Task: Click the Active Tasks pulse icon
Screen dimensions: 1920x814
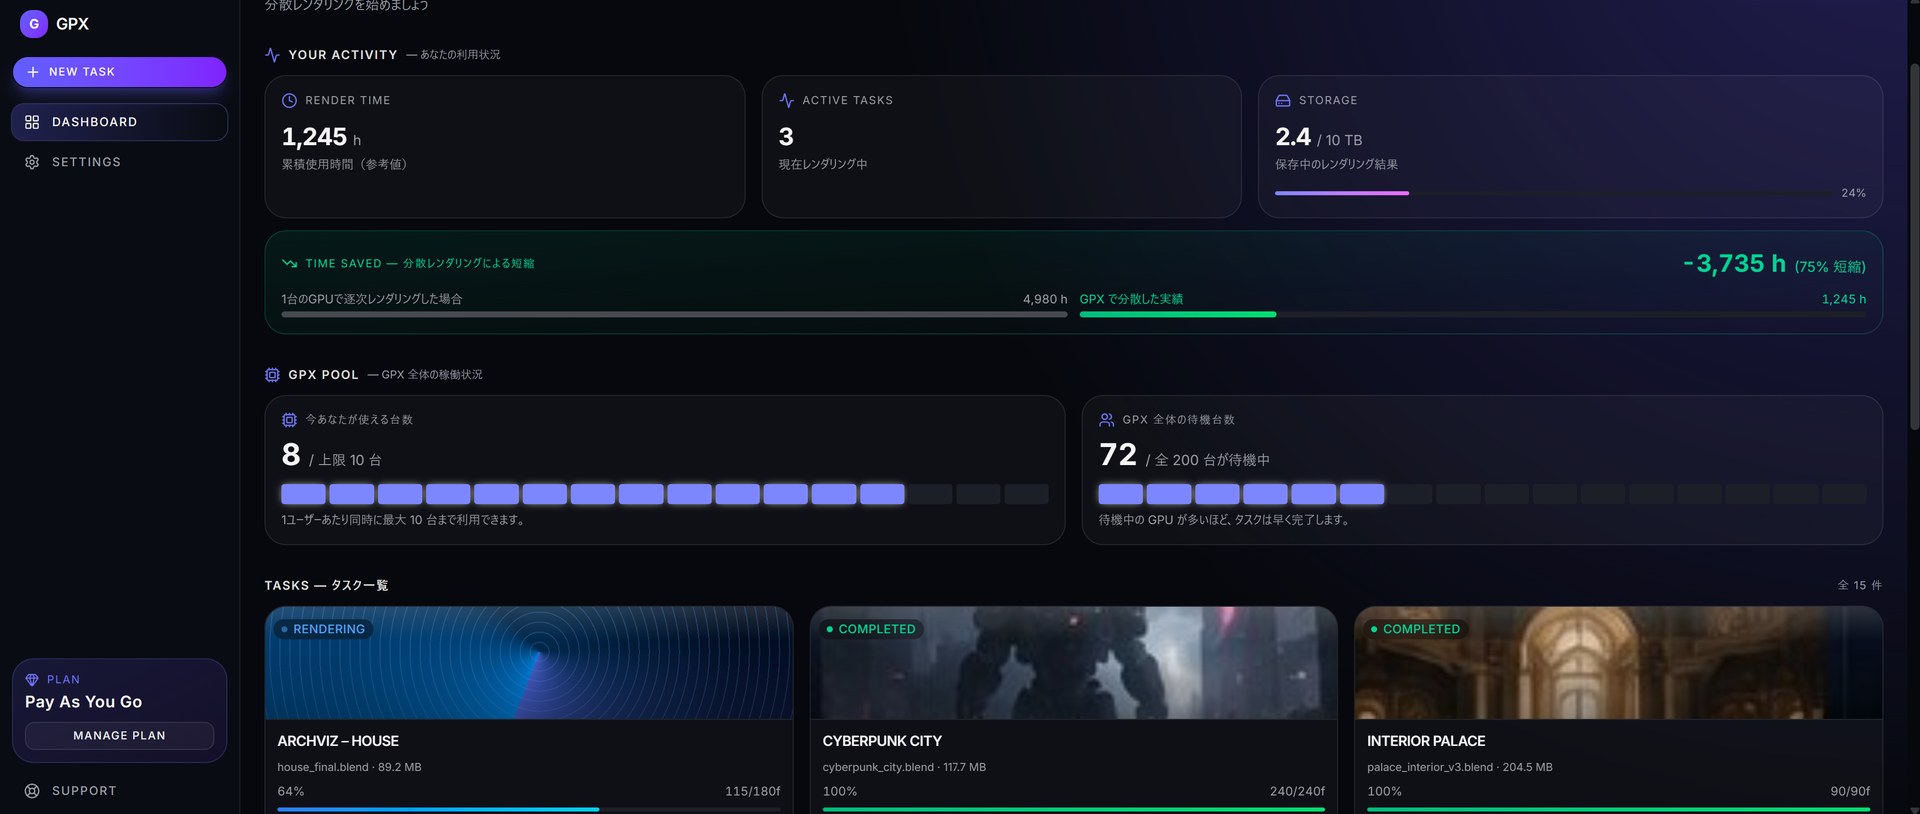Action: pyautogui.click(x=786, y=100)
